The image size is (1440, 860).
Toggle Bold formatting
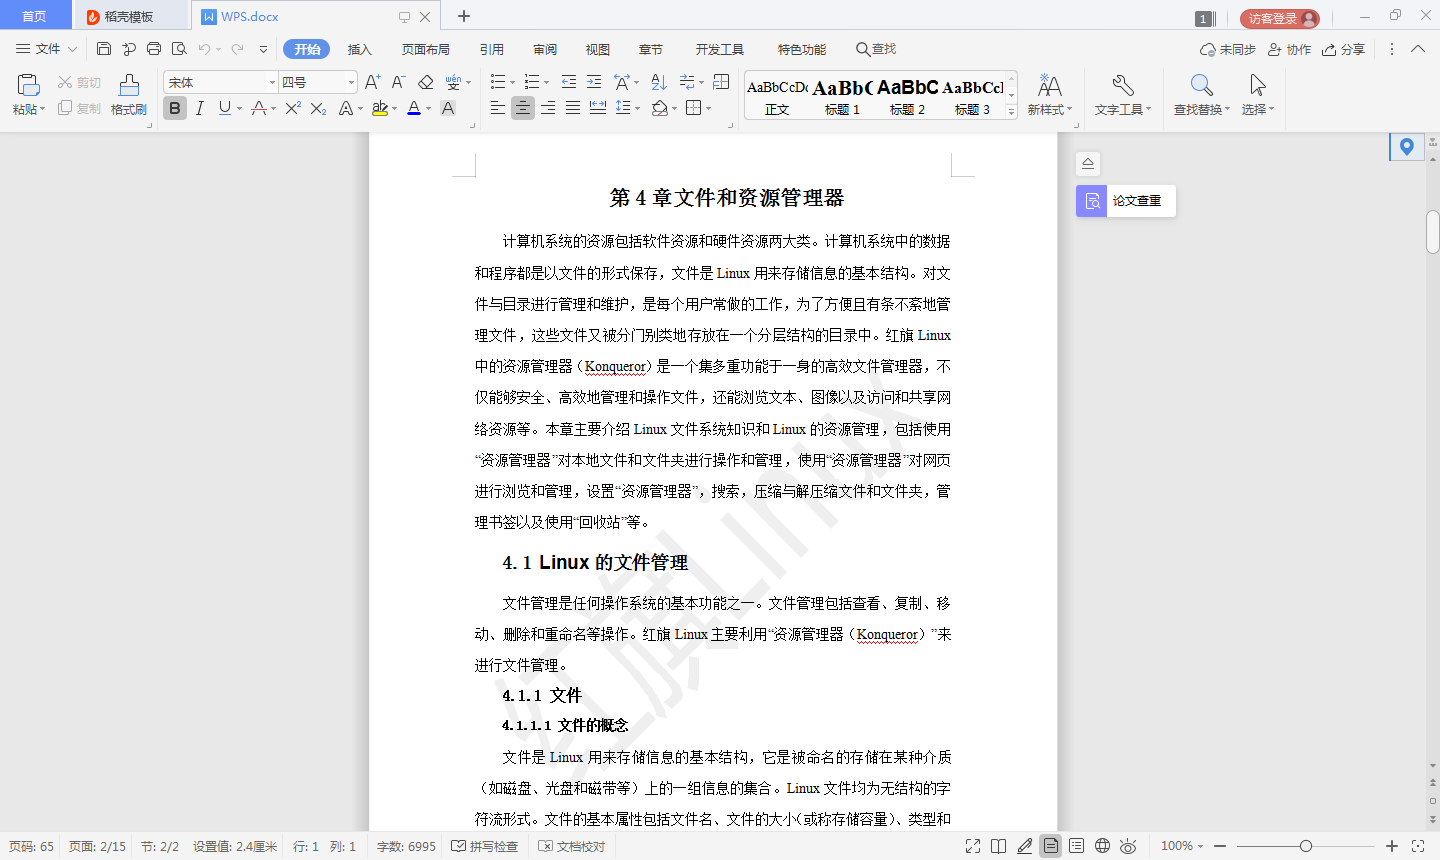pyautogui.click(x=175, y=108)
